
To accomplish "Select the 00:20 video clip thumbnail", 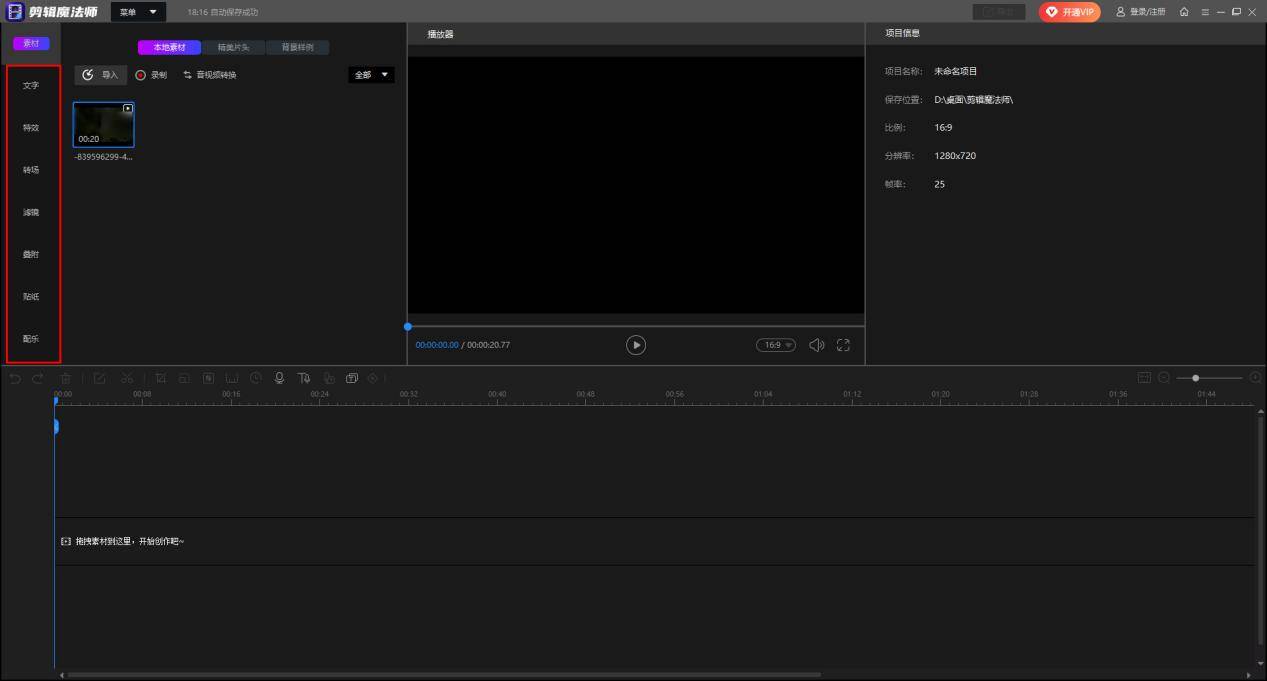I will 103,125.
